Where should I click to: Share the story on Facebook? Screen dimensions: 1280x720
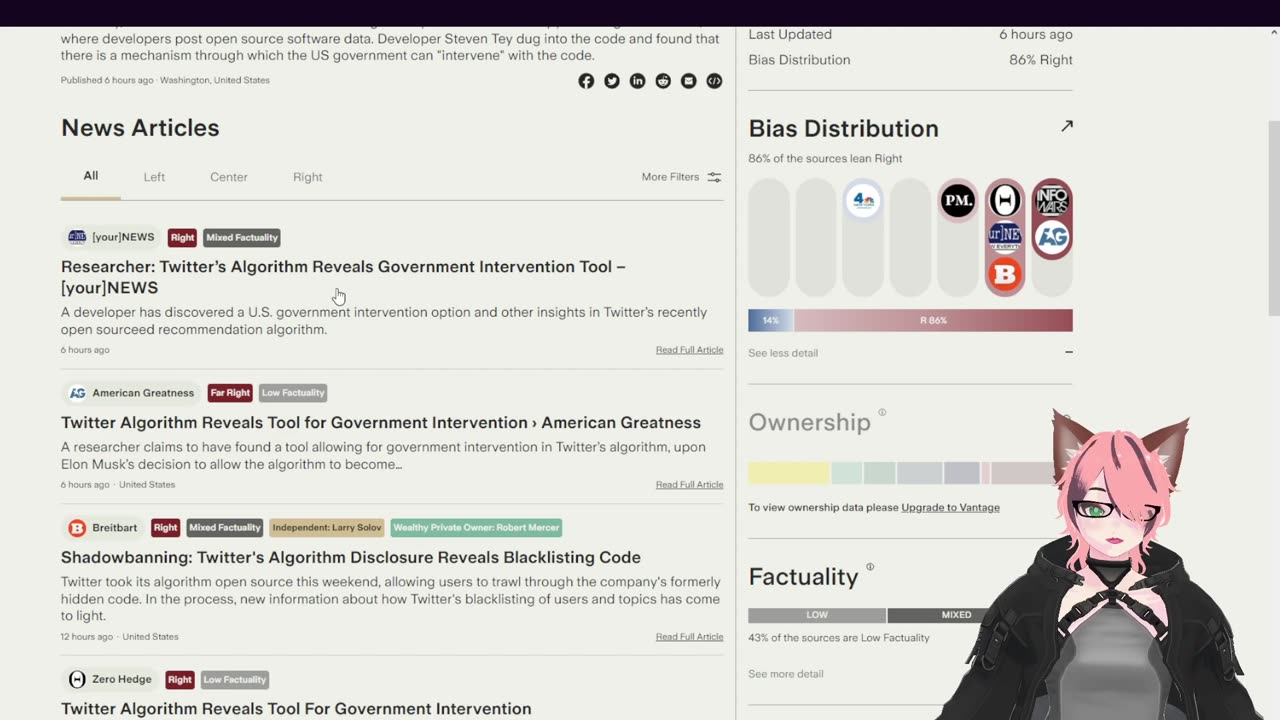coord(586,81)
